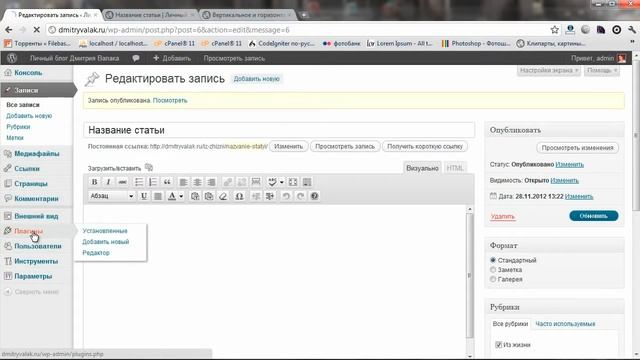Image resolution: width=640 pixels, height=360 pixels.
Task: Open the Абзац paragraph format dropdown
Action: [111, 196]
